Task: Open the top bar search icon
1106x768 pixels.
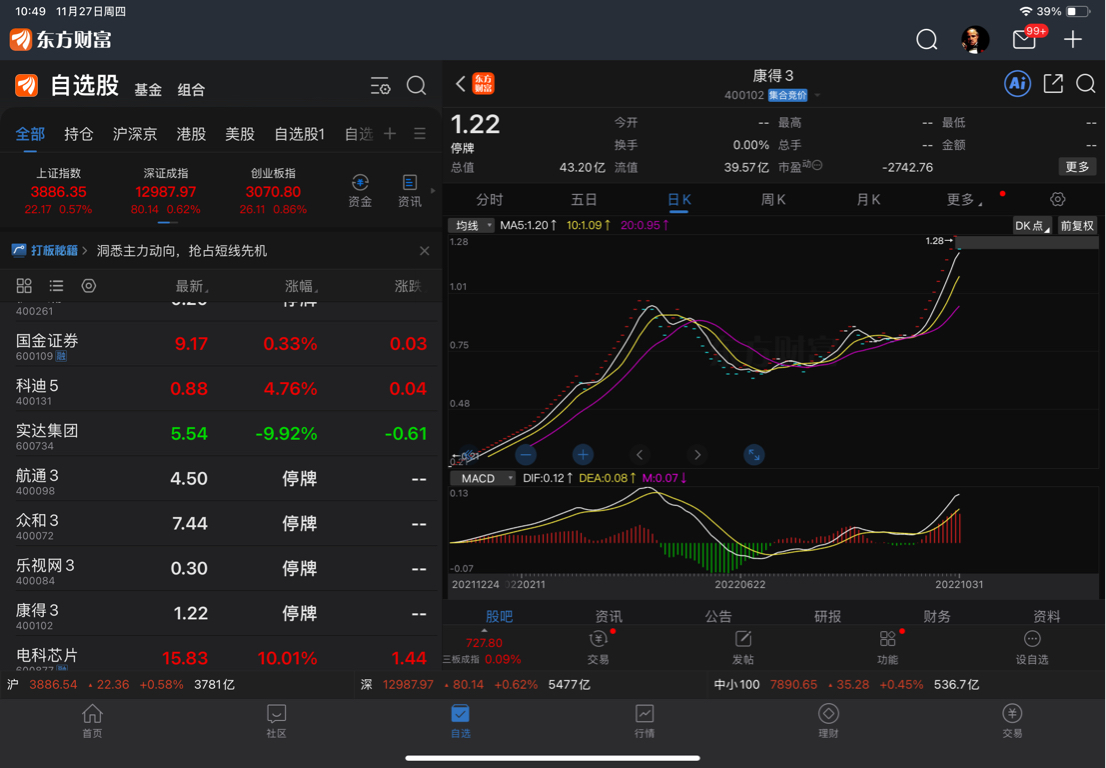Action: pos(926,39)
